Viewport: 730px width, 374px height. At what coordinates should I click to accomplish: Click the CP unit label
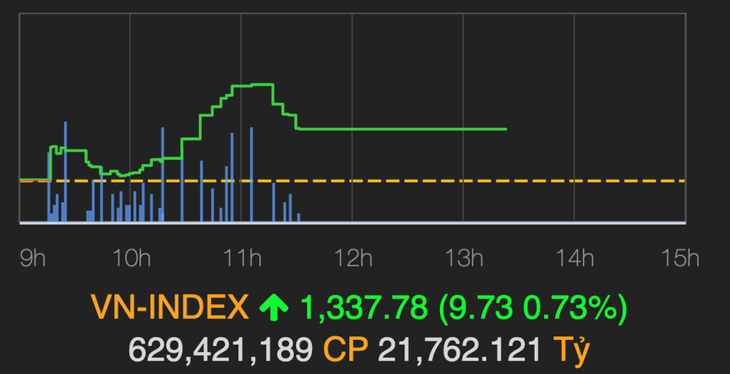coord(345,349)
